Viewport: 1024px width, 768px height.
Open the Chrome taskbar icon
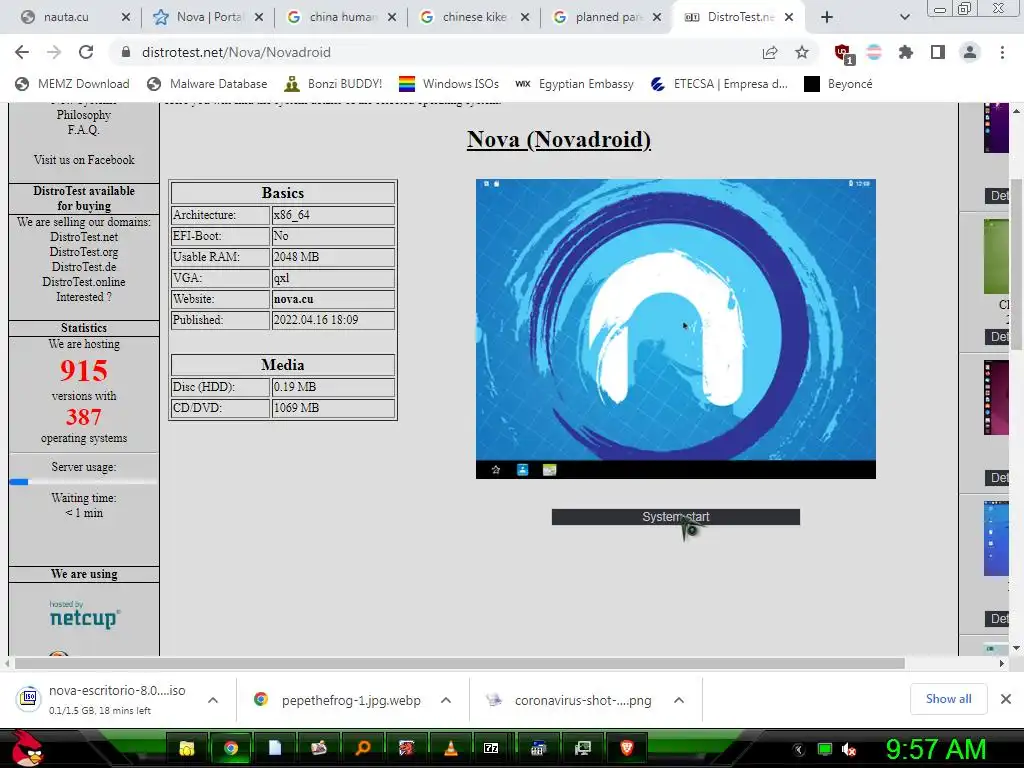231,748
